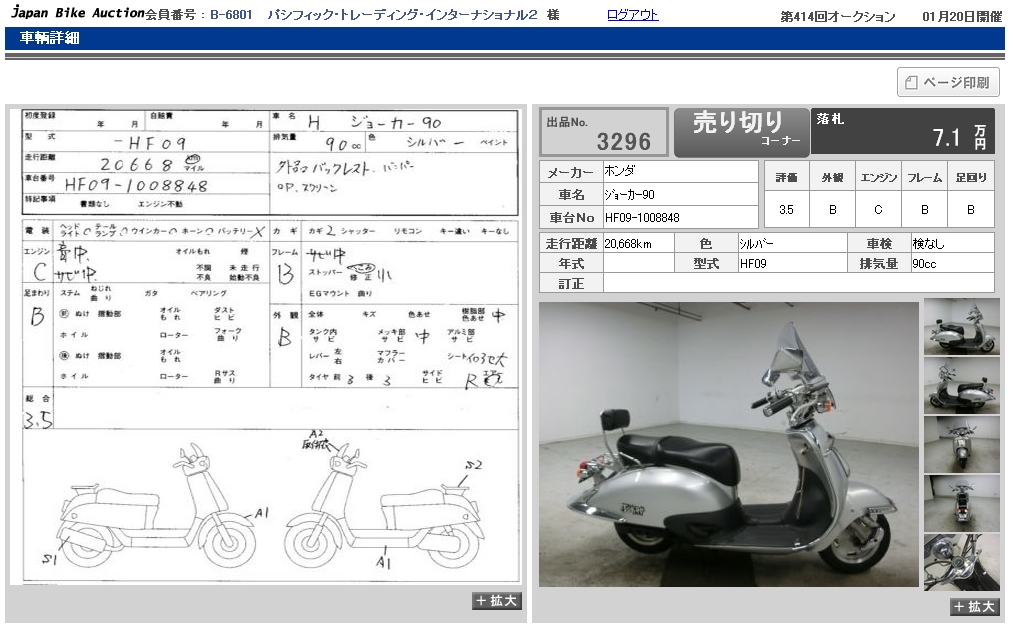Click the 01月20日開催 date text
The width and height of the screenshot is (1013, 630).
pyautogui.click(x=961, y=16)
